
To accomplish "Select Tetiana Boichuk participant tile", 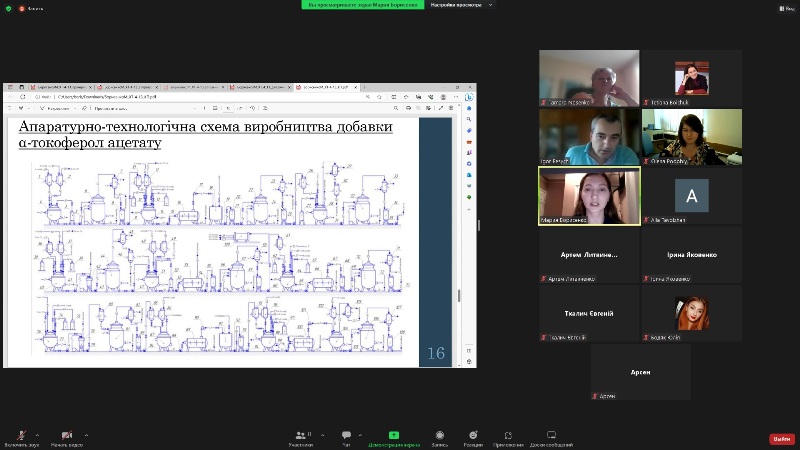I will (x=691, y=78).
